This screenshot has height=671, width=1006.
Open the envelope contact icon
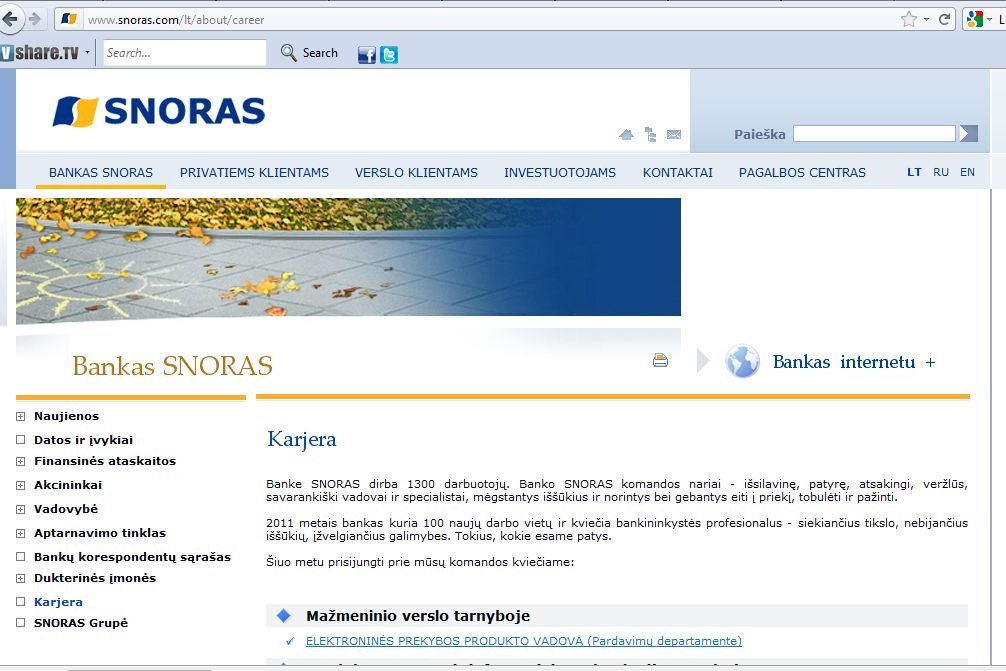pyautogui.click(x=674, y=134)
